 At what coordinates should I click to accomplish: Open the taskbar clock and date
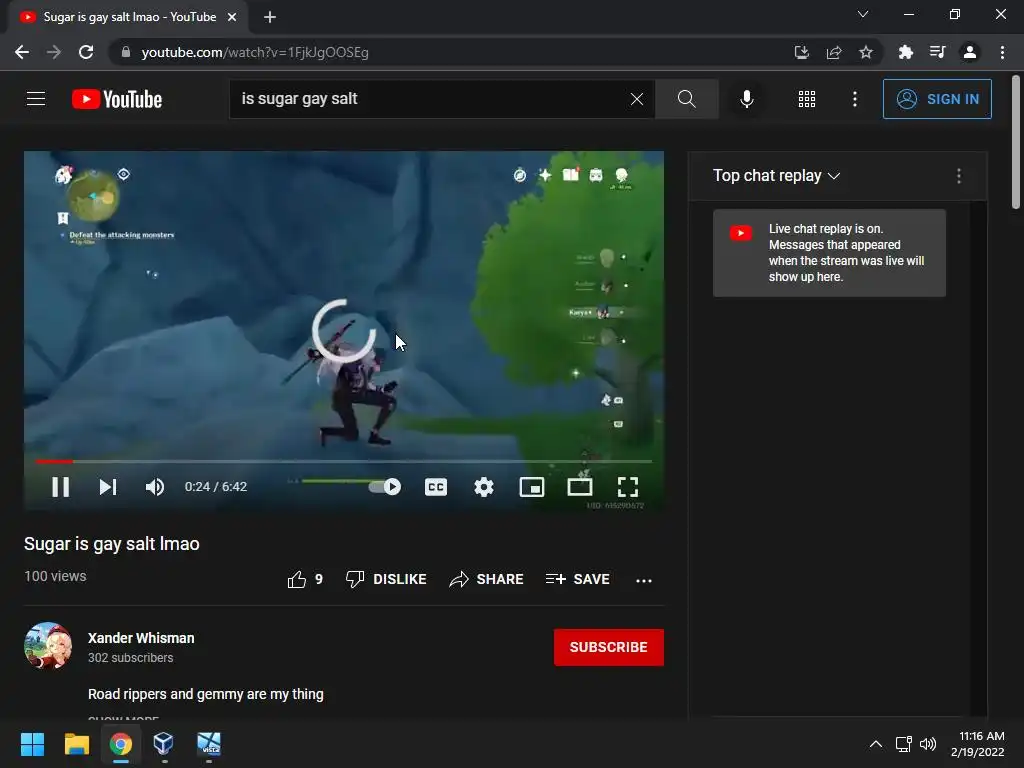978,744
